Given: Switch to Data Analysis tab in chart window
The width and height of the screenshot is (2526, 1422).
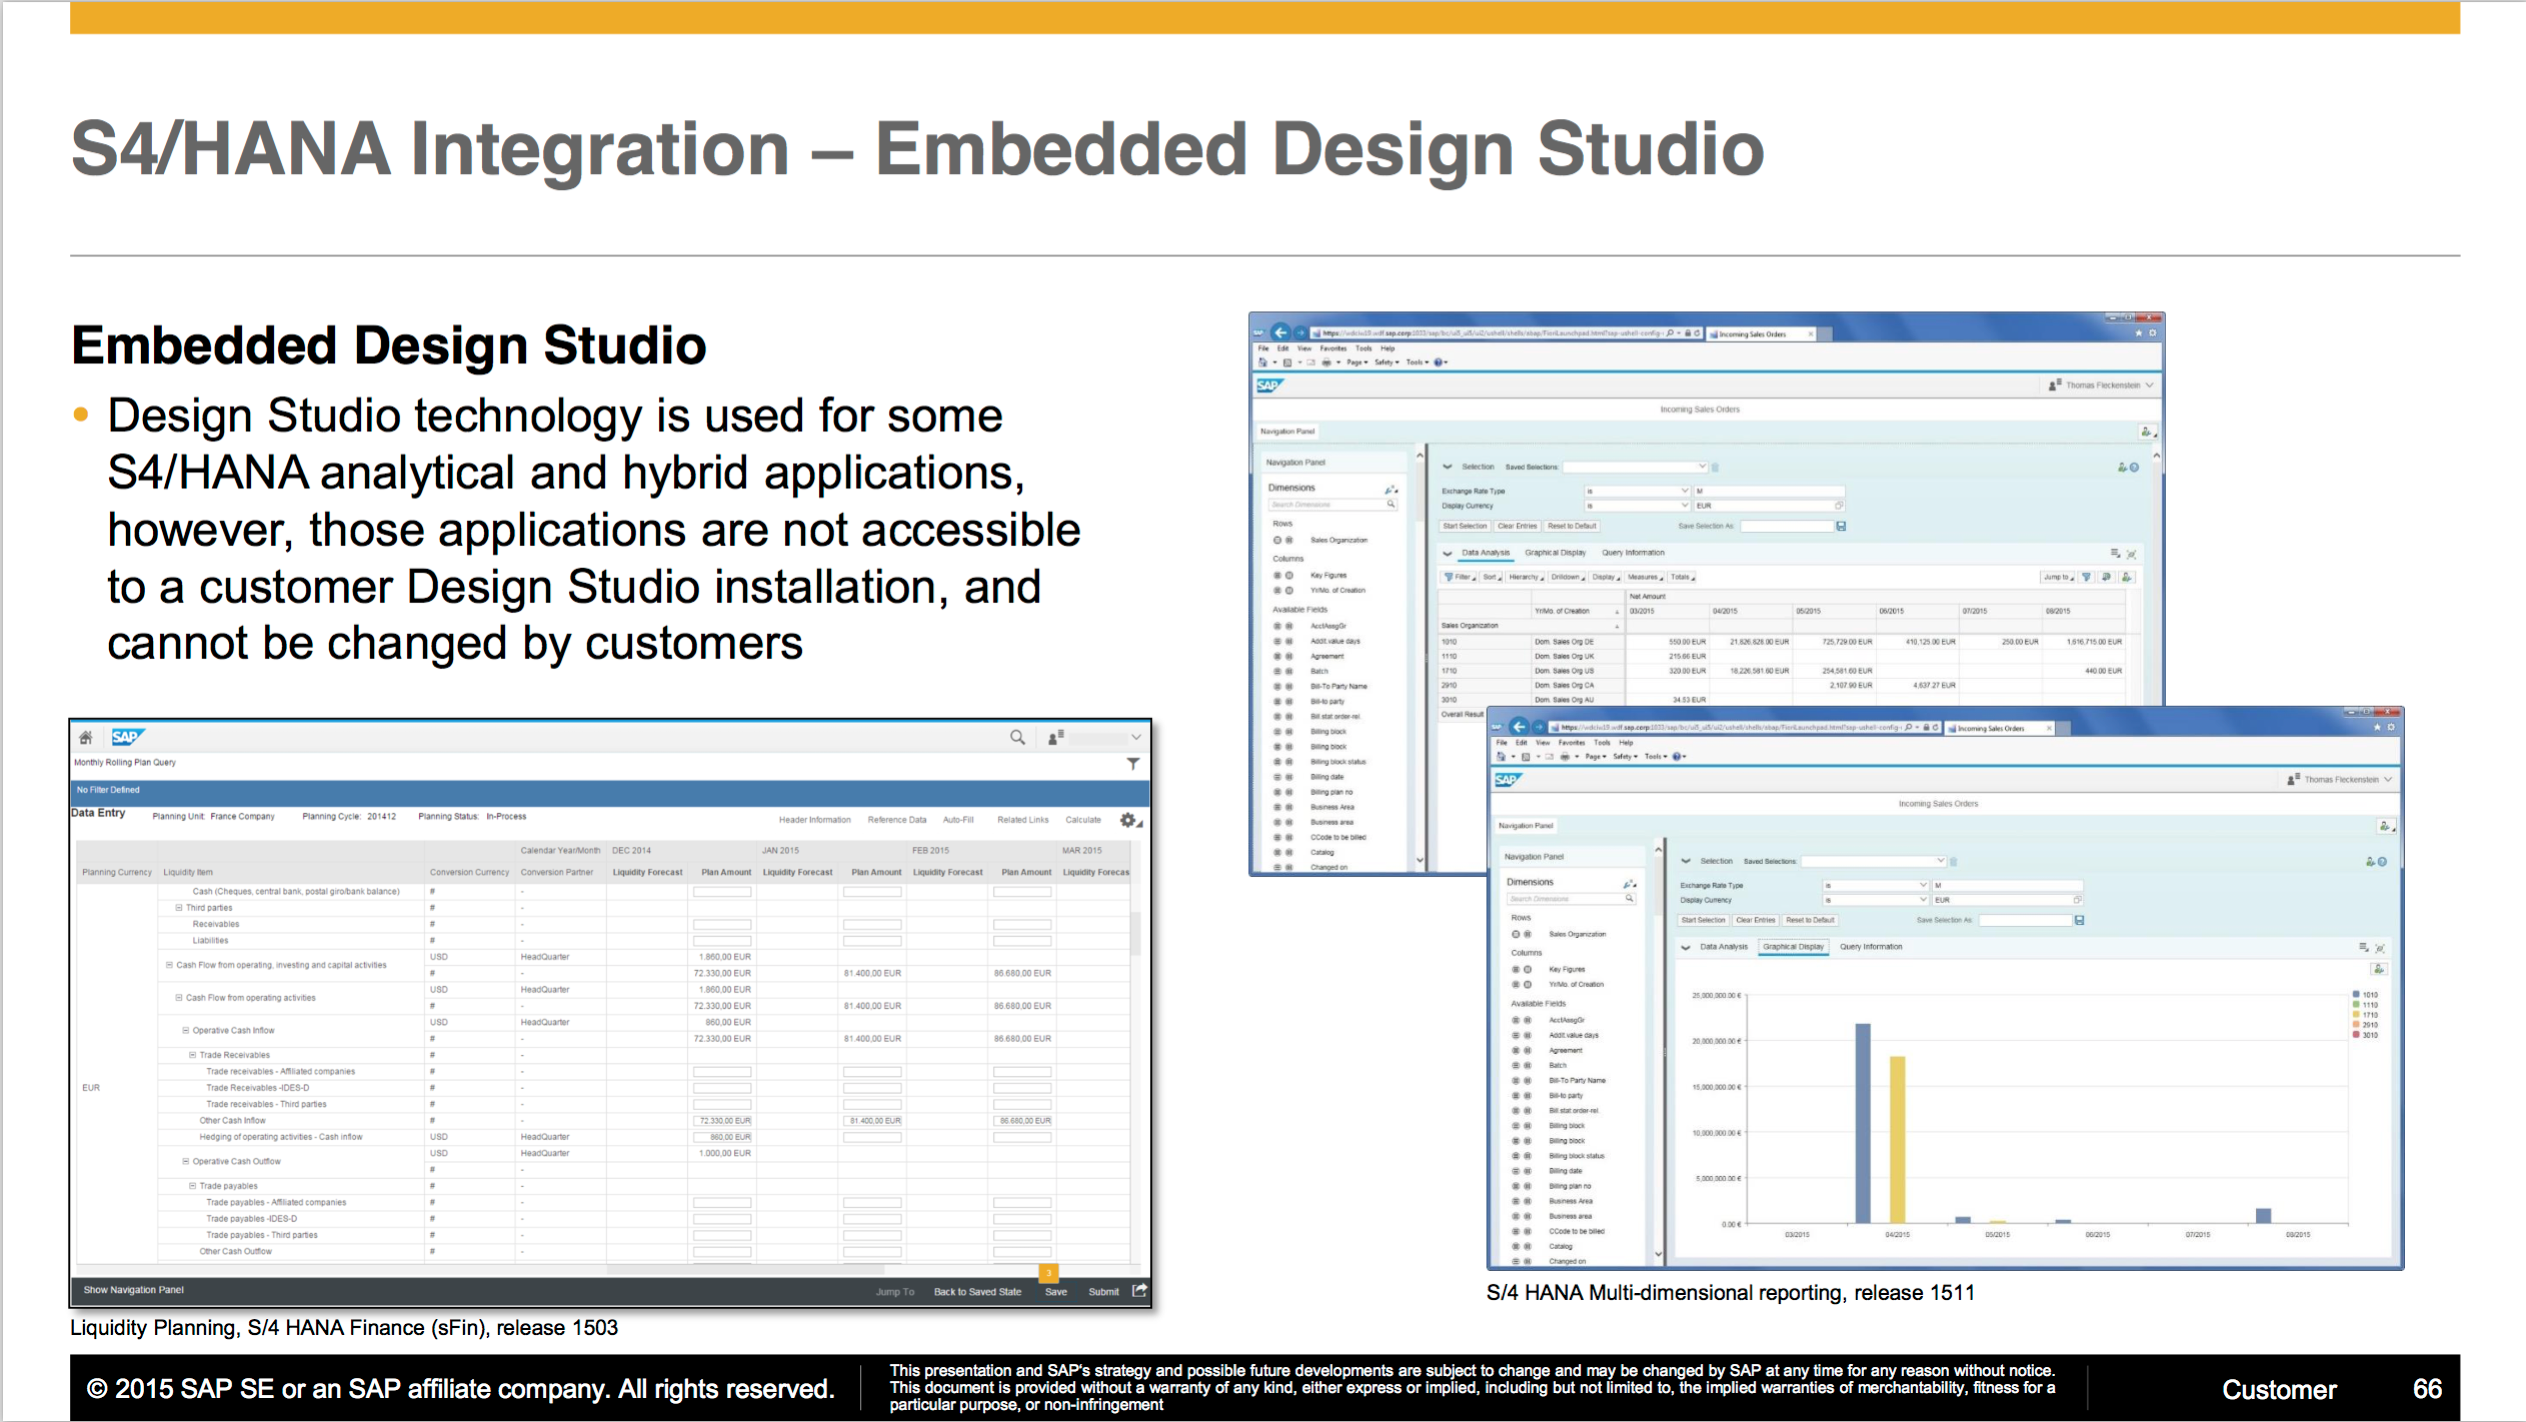Looking at the screenshot, I should click(x=1724, y=946).
